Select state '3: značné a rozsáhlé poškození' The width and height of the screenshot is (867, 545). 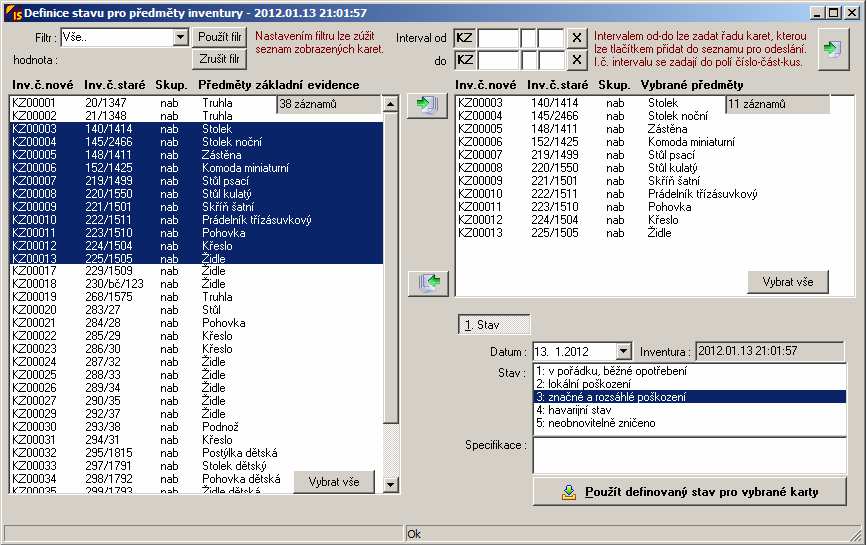tap(690, 397)
